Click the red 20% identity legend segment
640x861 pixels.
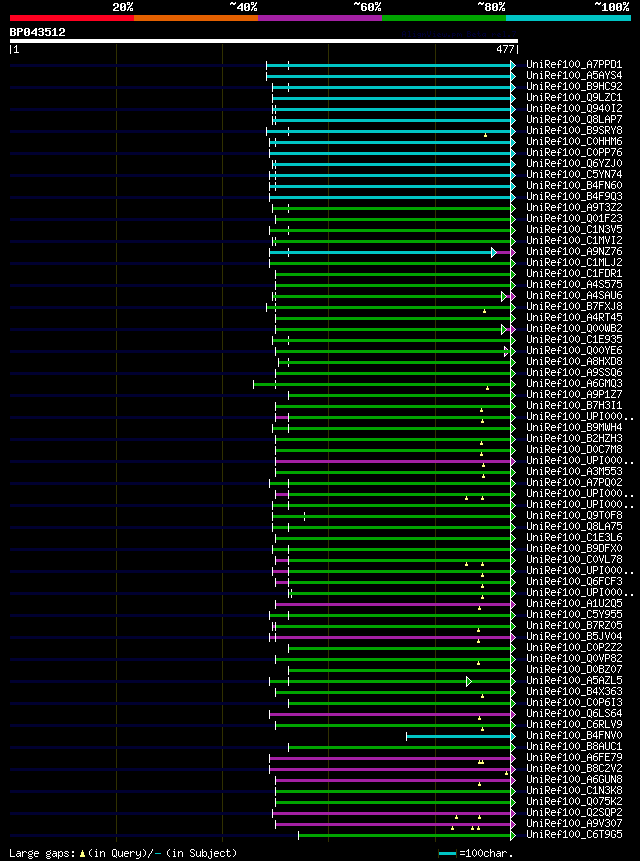click(72, 18)
